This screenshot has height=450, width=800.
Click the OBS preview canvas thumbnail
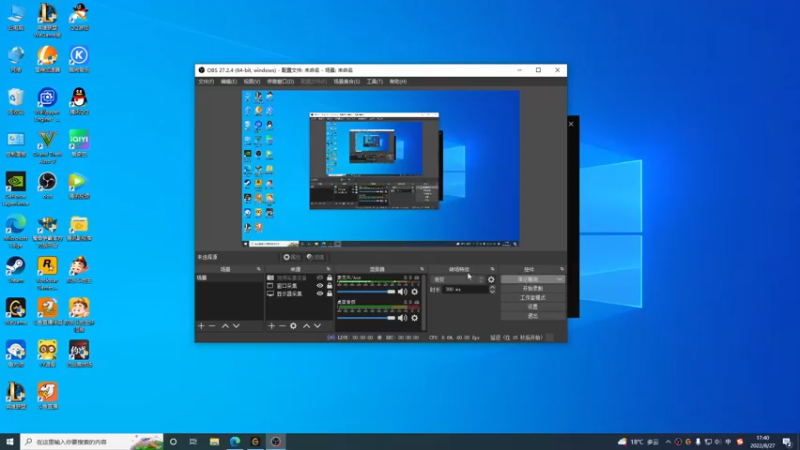tap(381, 169)
